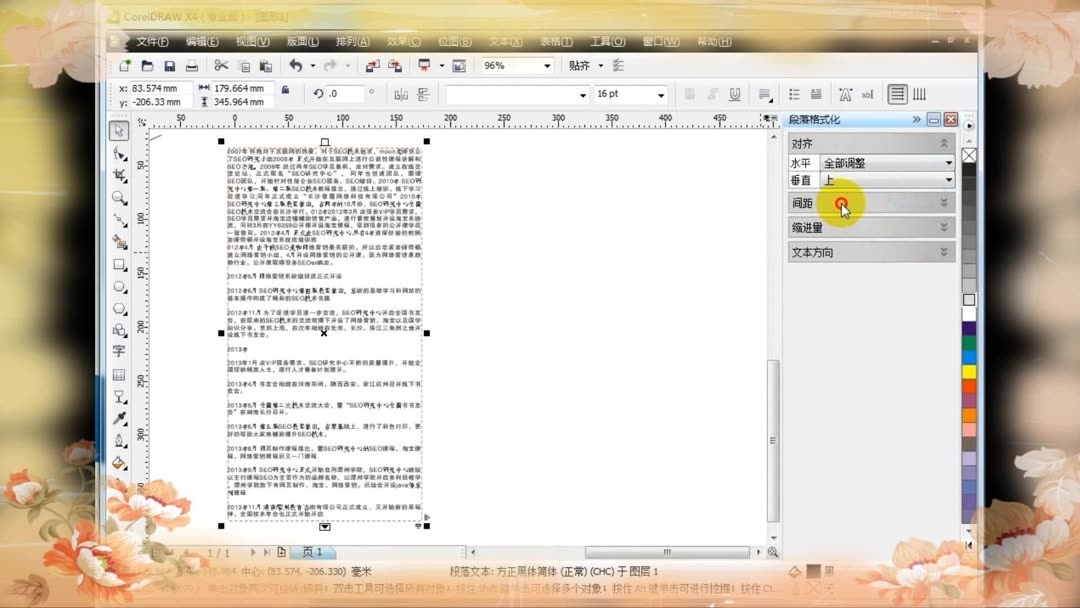The height and width of the screenshot is (608, 1080).
Task: Toggle italic formatting on the property bar
Action: (x=712, y=94)
